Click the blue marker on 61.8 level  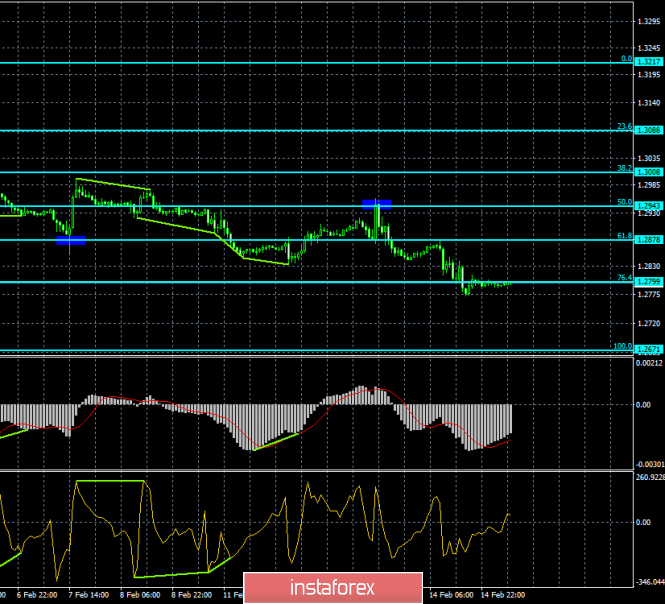click(x=70, y=240)
